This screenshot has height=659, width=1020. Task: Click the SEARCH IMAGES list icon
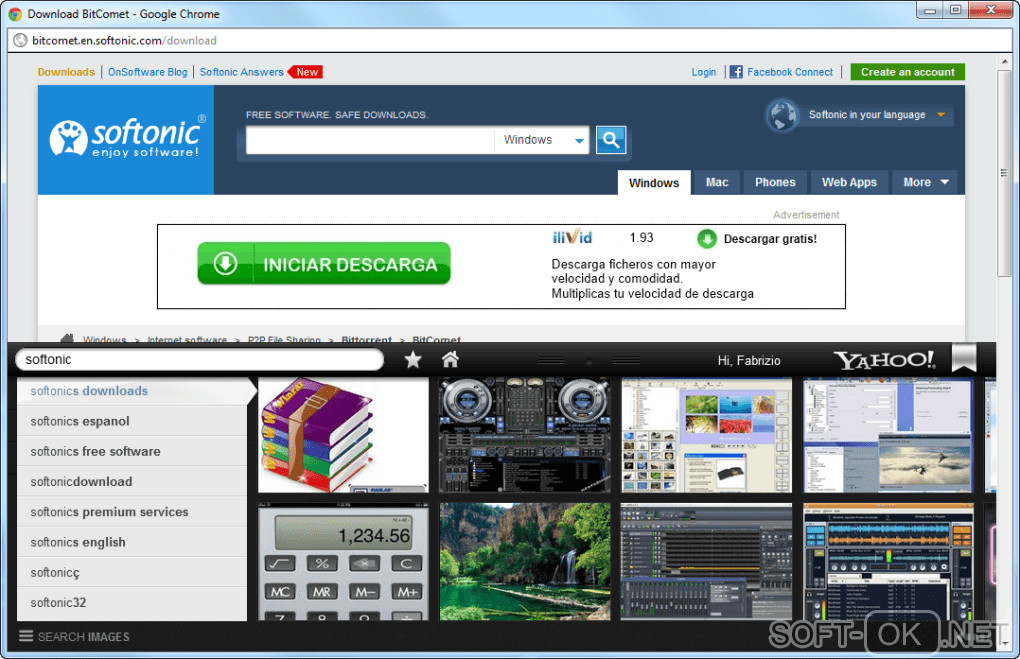(26, 636)
